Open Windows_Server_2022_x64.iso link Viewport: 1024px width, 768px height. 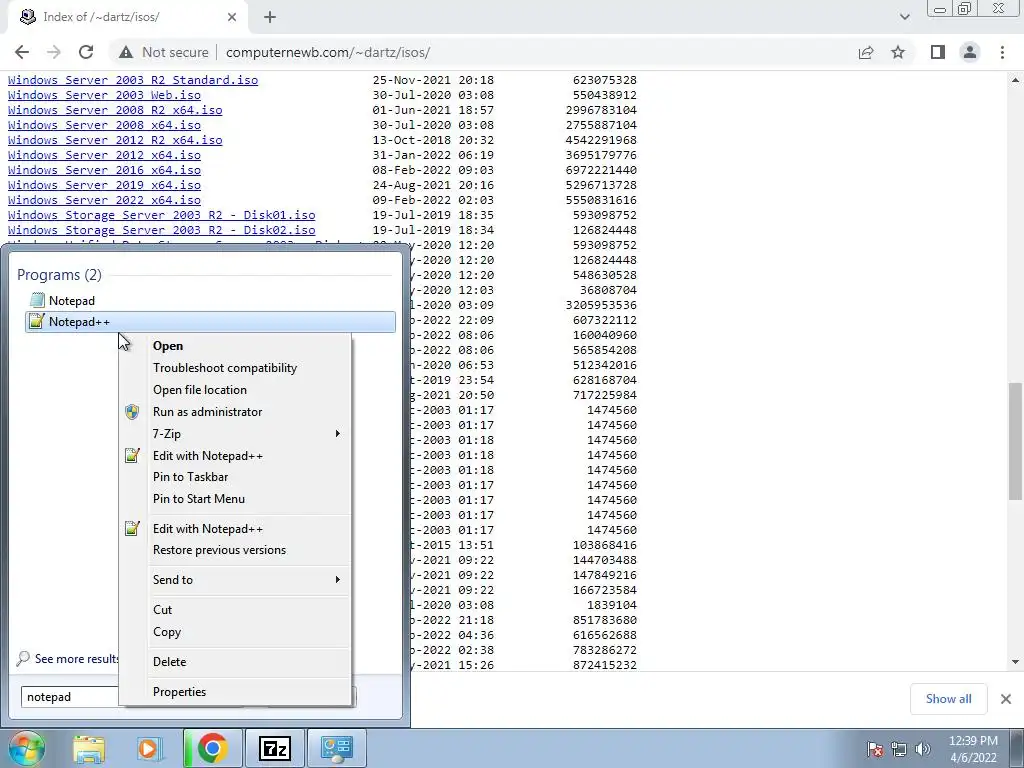click(x=104, y=200)
